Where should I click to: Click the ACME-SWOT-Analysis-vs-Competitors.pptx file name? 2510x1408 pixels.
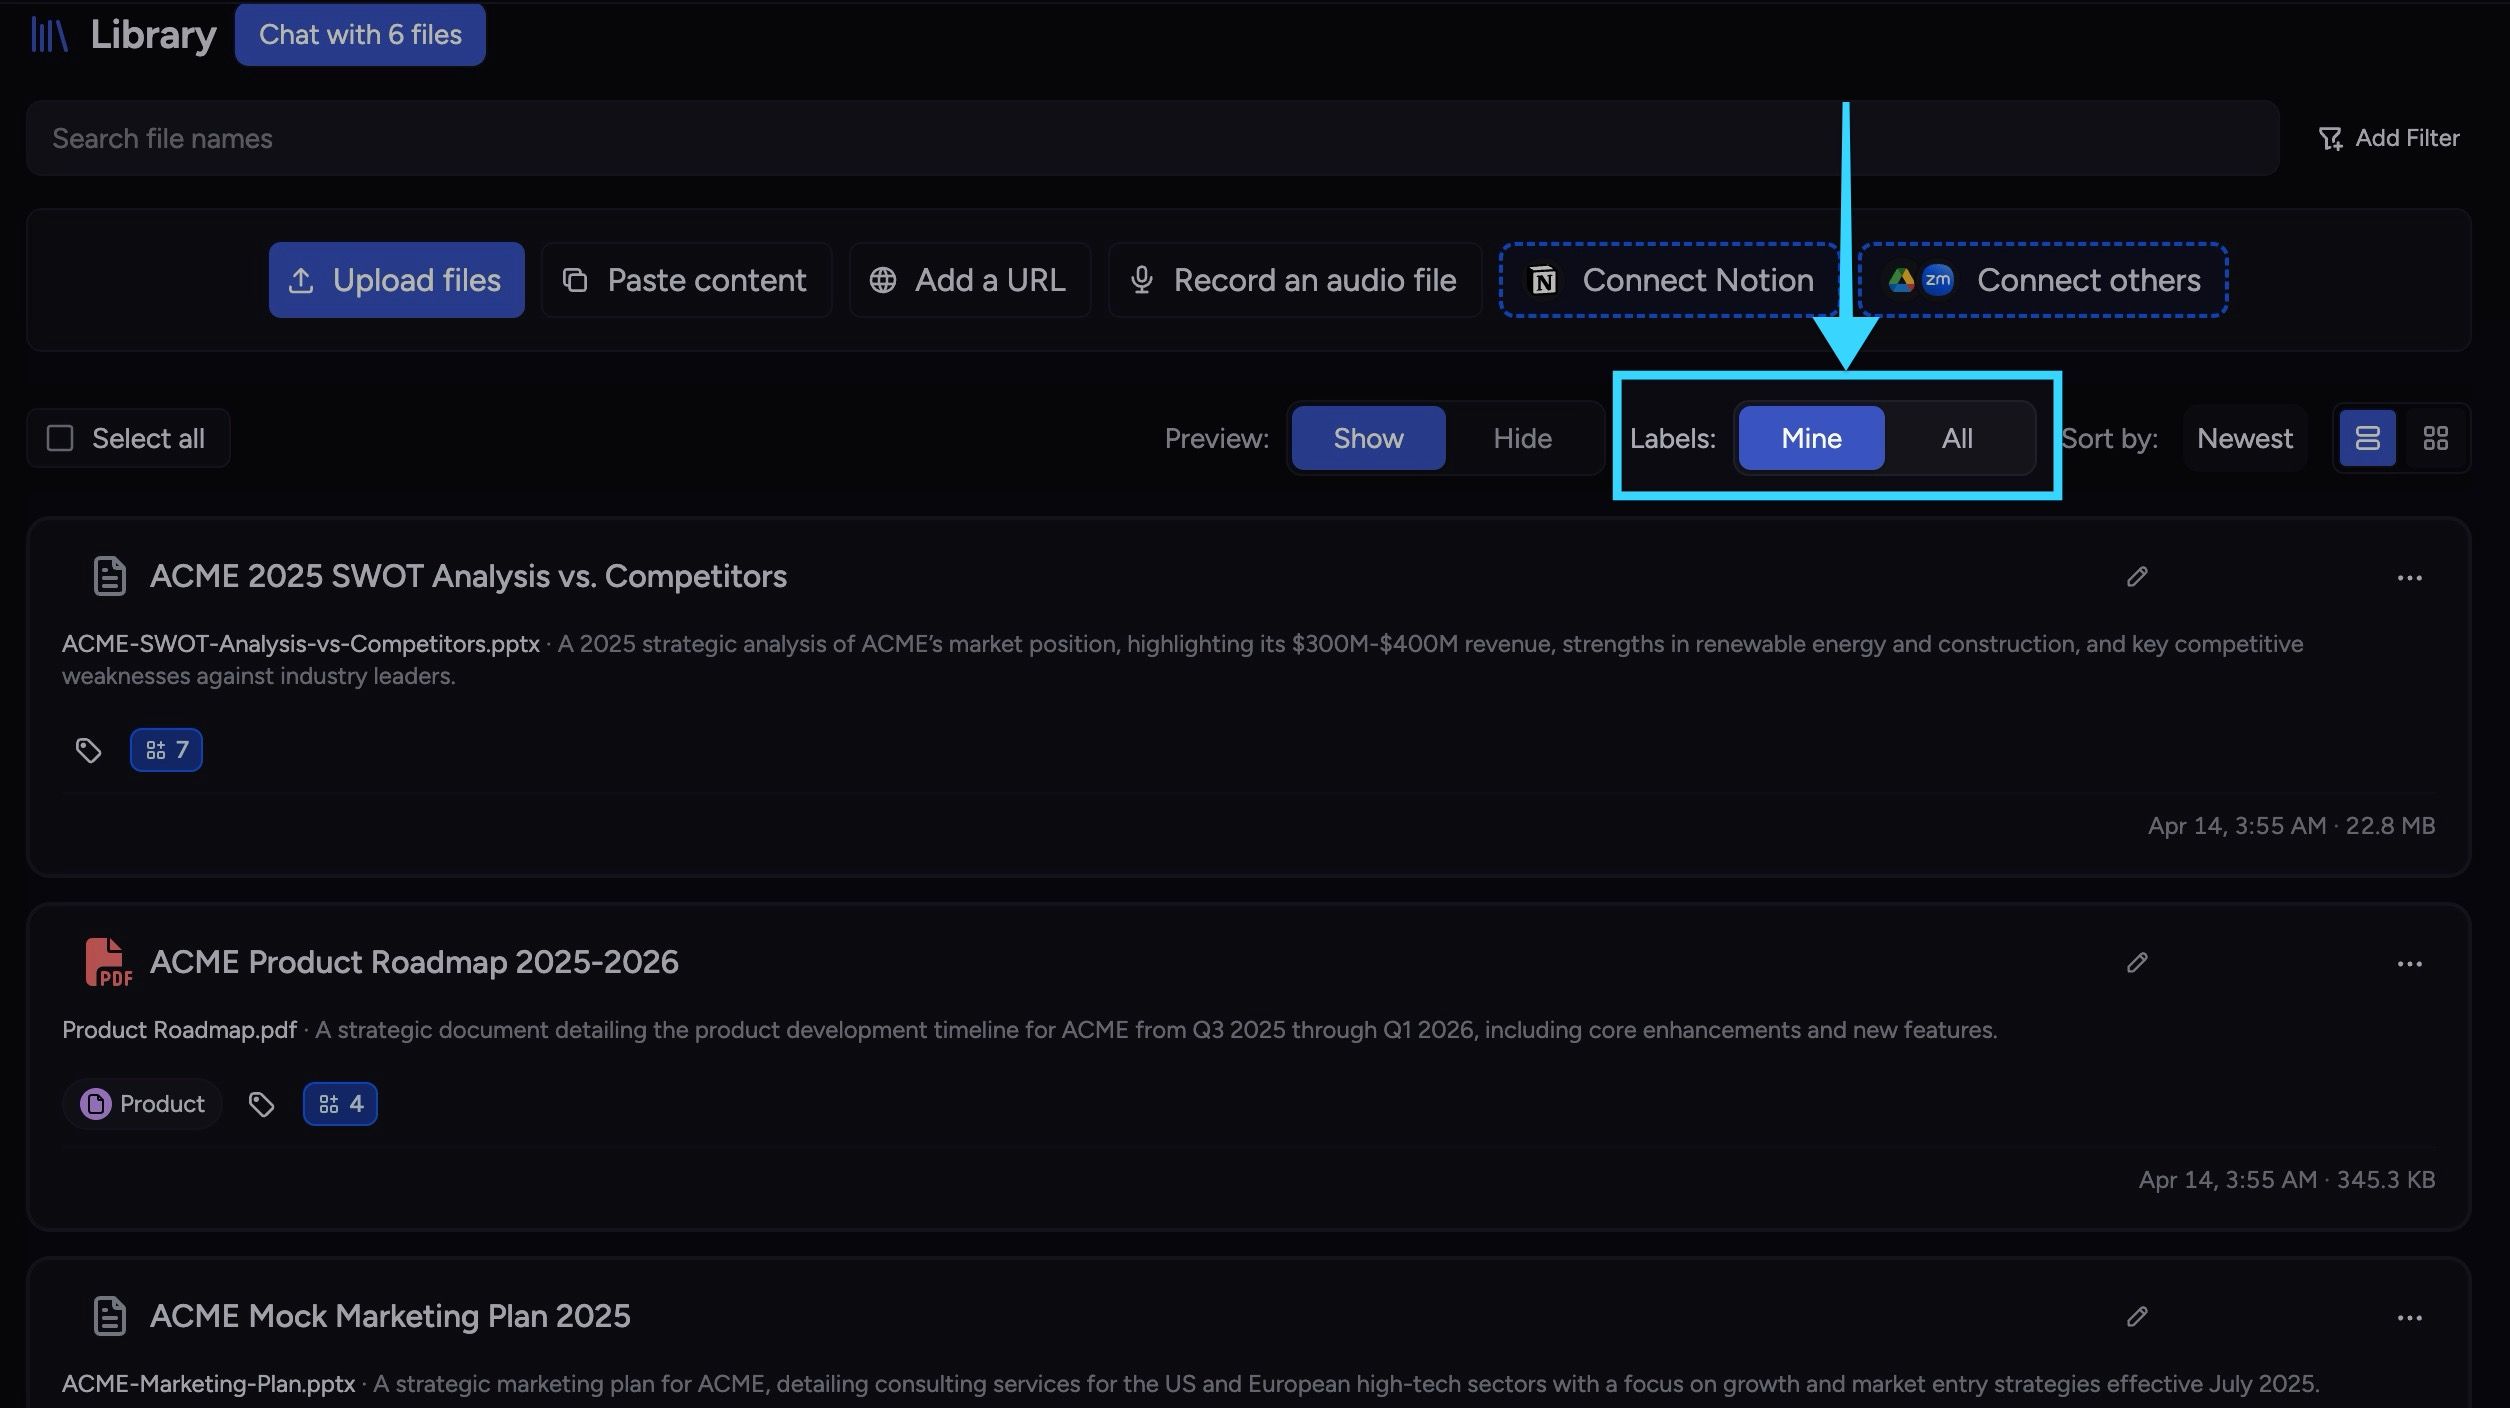pos(301,644)
